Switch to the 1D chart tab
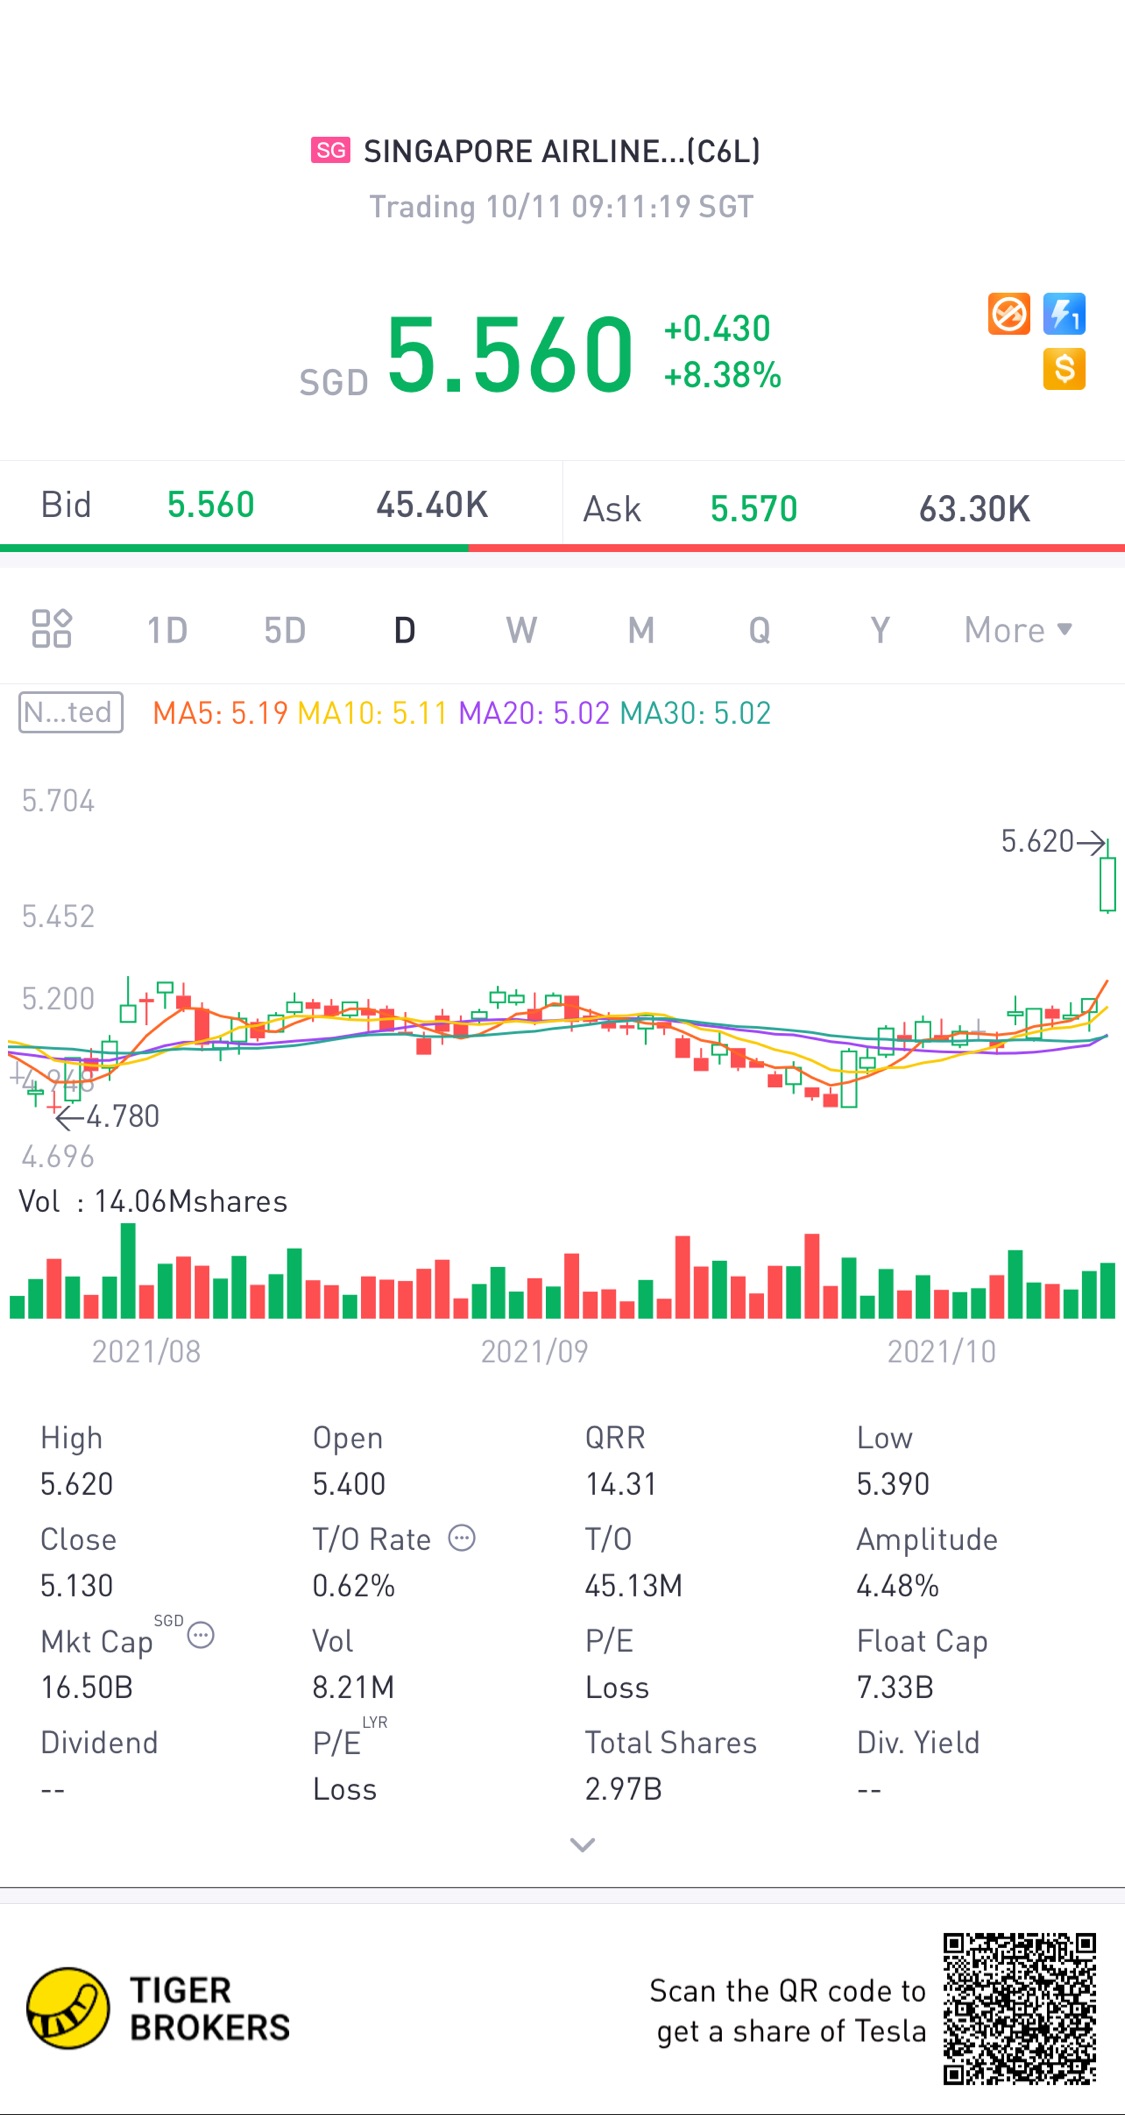This screenshot has height=2115, width=1125. [167, 630]
